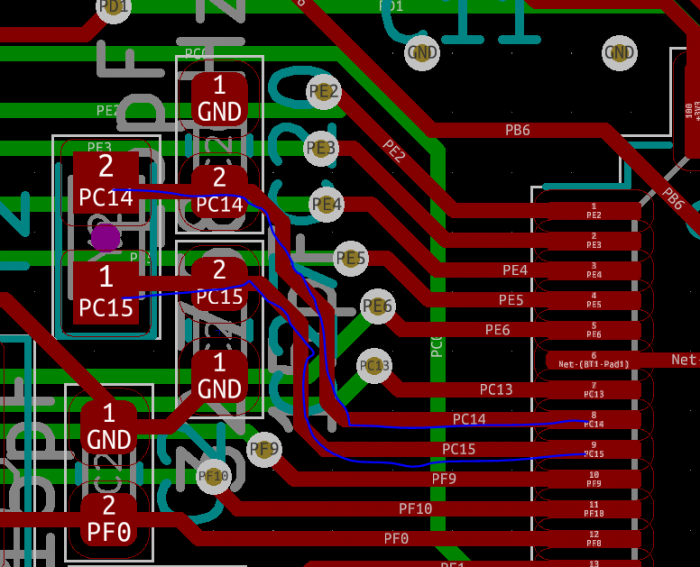
Task: Click the PC13 track label
Action: (496, 390)
